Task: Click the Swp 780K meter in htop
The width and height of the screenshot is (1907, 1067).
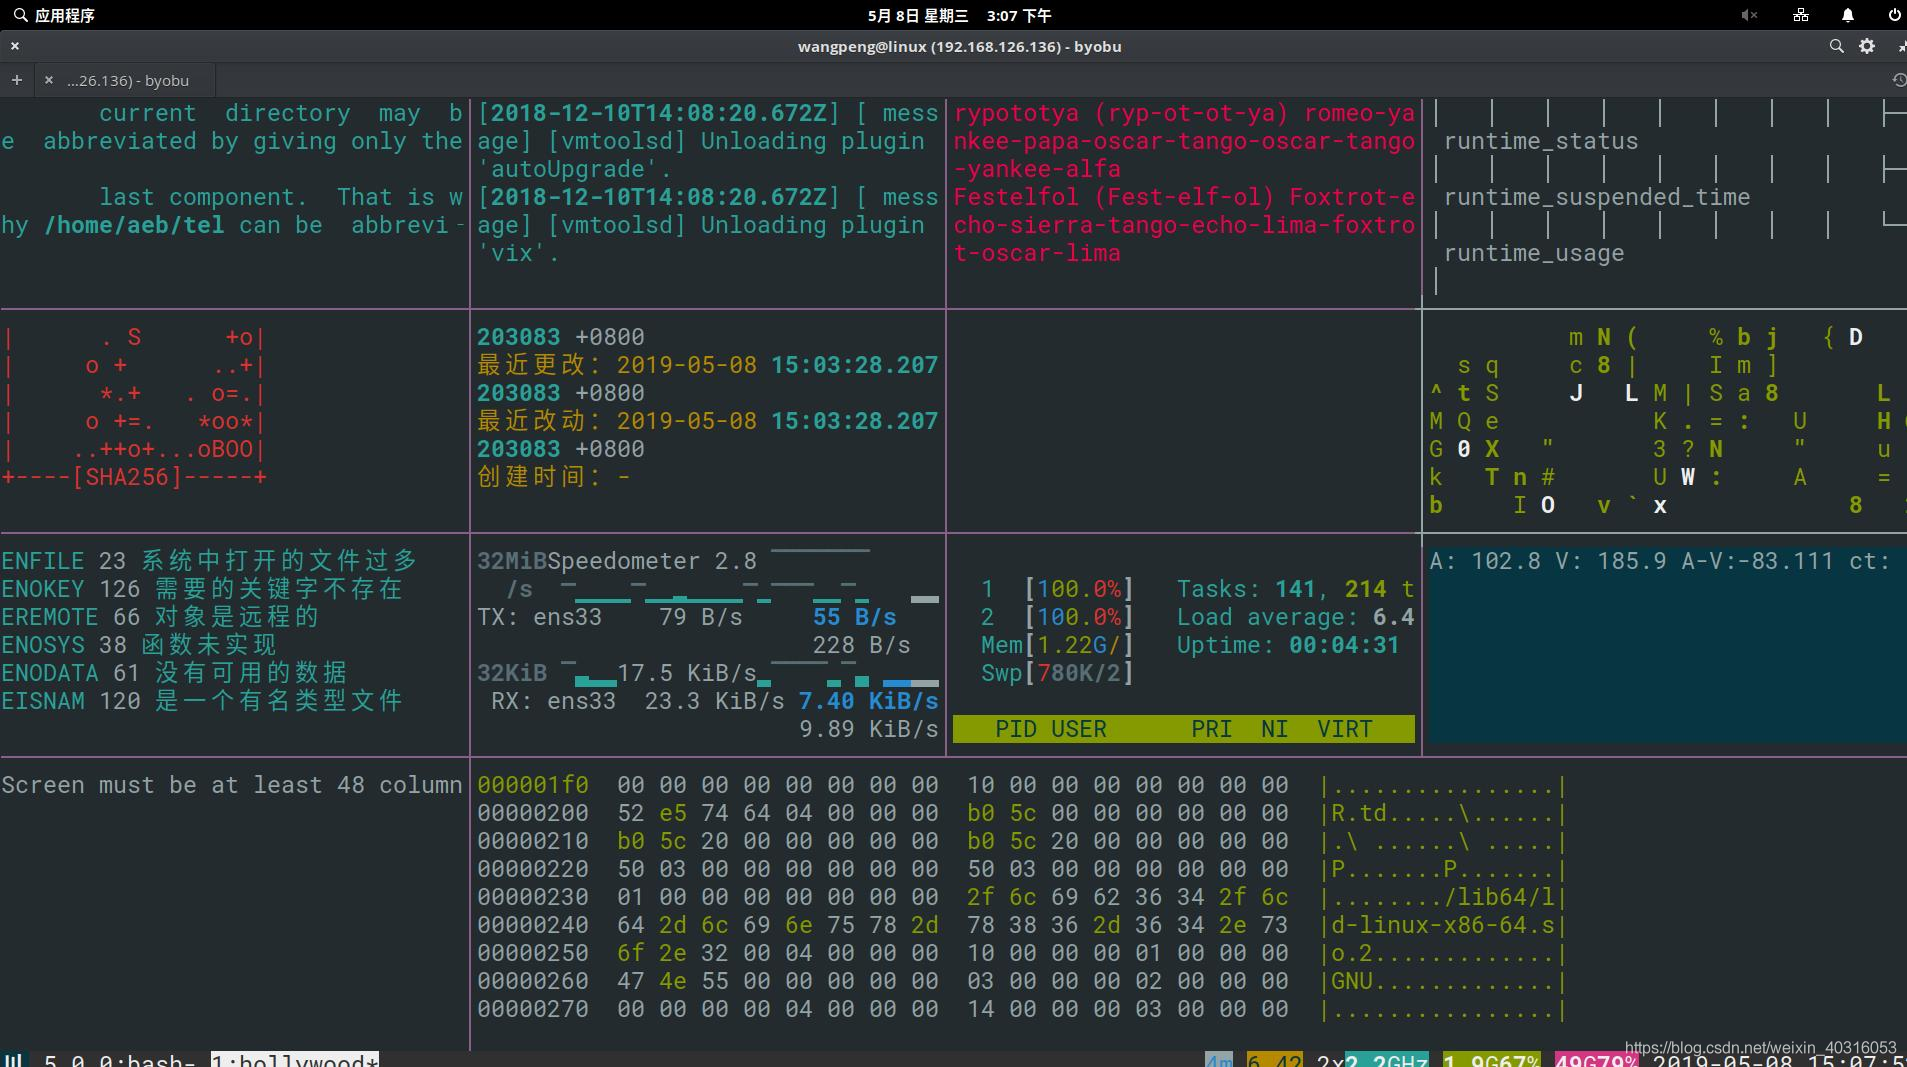Action: tap(1057, 673)
